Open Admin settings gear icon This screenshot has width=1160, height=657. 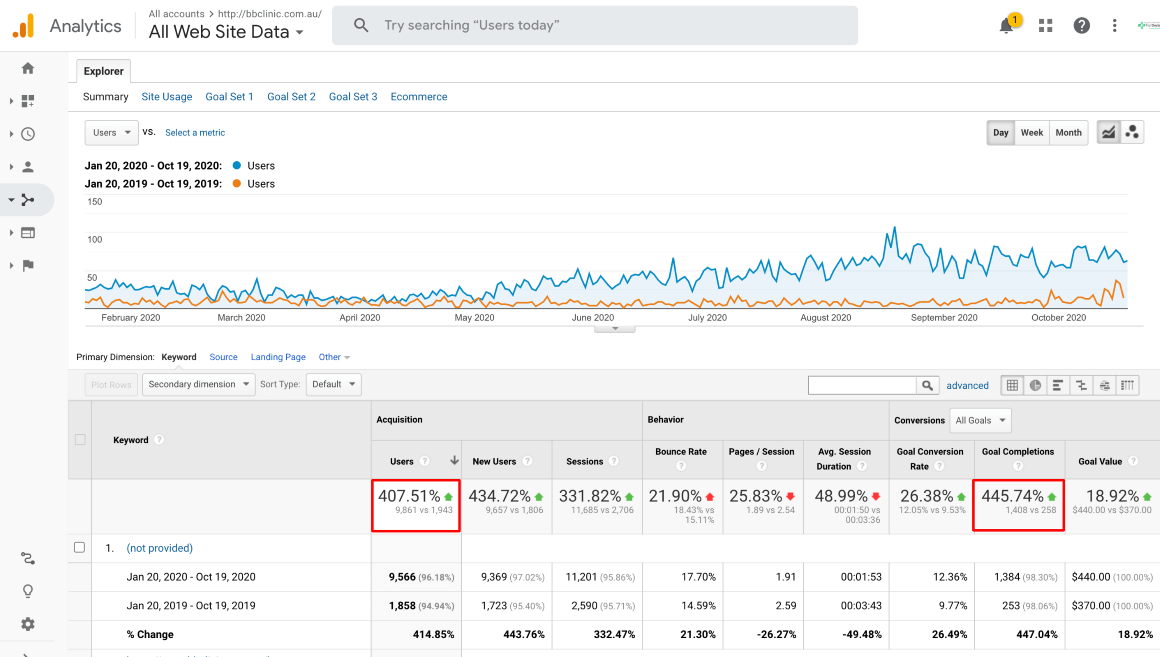(28, 624)
